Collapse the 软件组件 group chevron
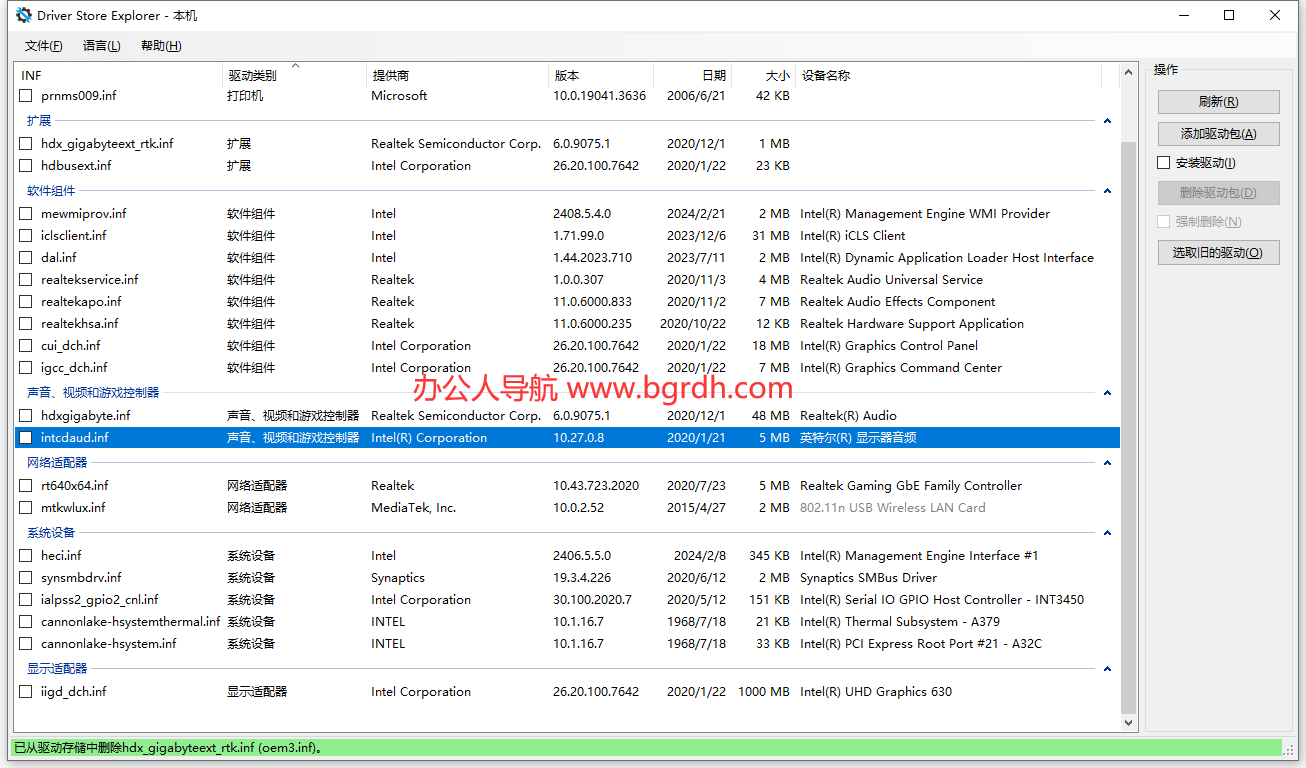 (x=1107, y=191)
